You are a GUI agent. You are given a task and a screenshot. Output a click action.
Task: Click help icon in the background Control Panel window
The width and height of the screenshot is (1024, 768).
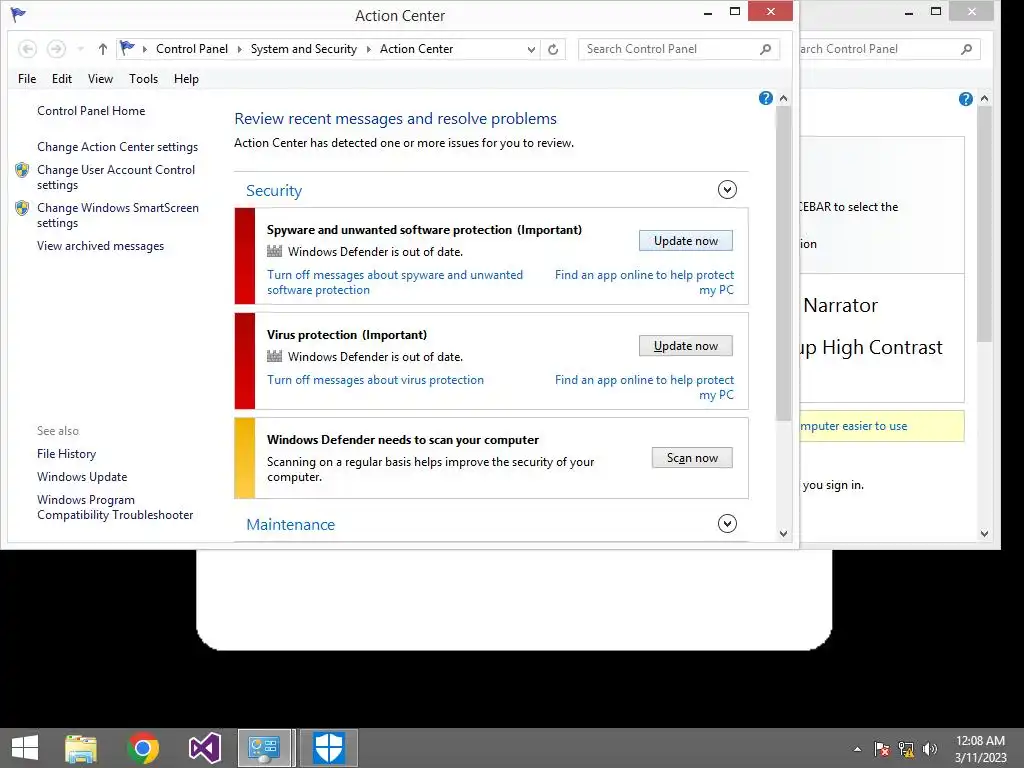coord(966,99)
